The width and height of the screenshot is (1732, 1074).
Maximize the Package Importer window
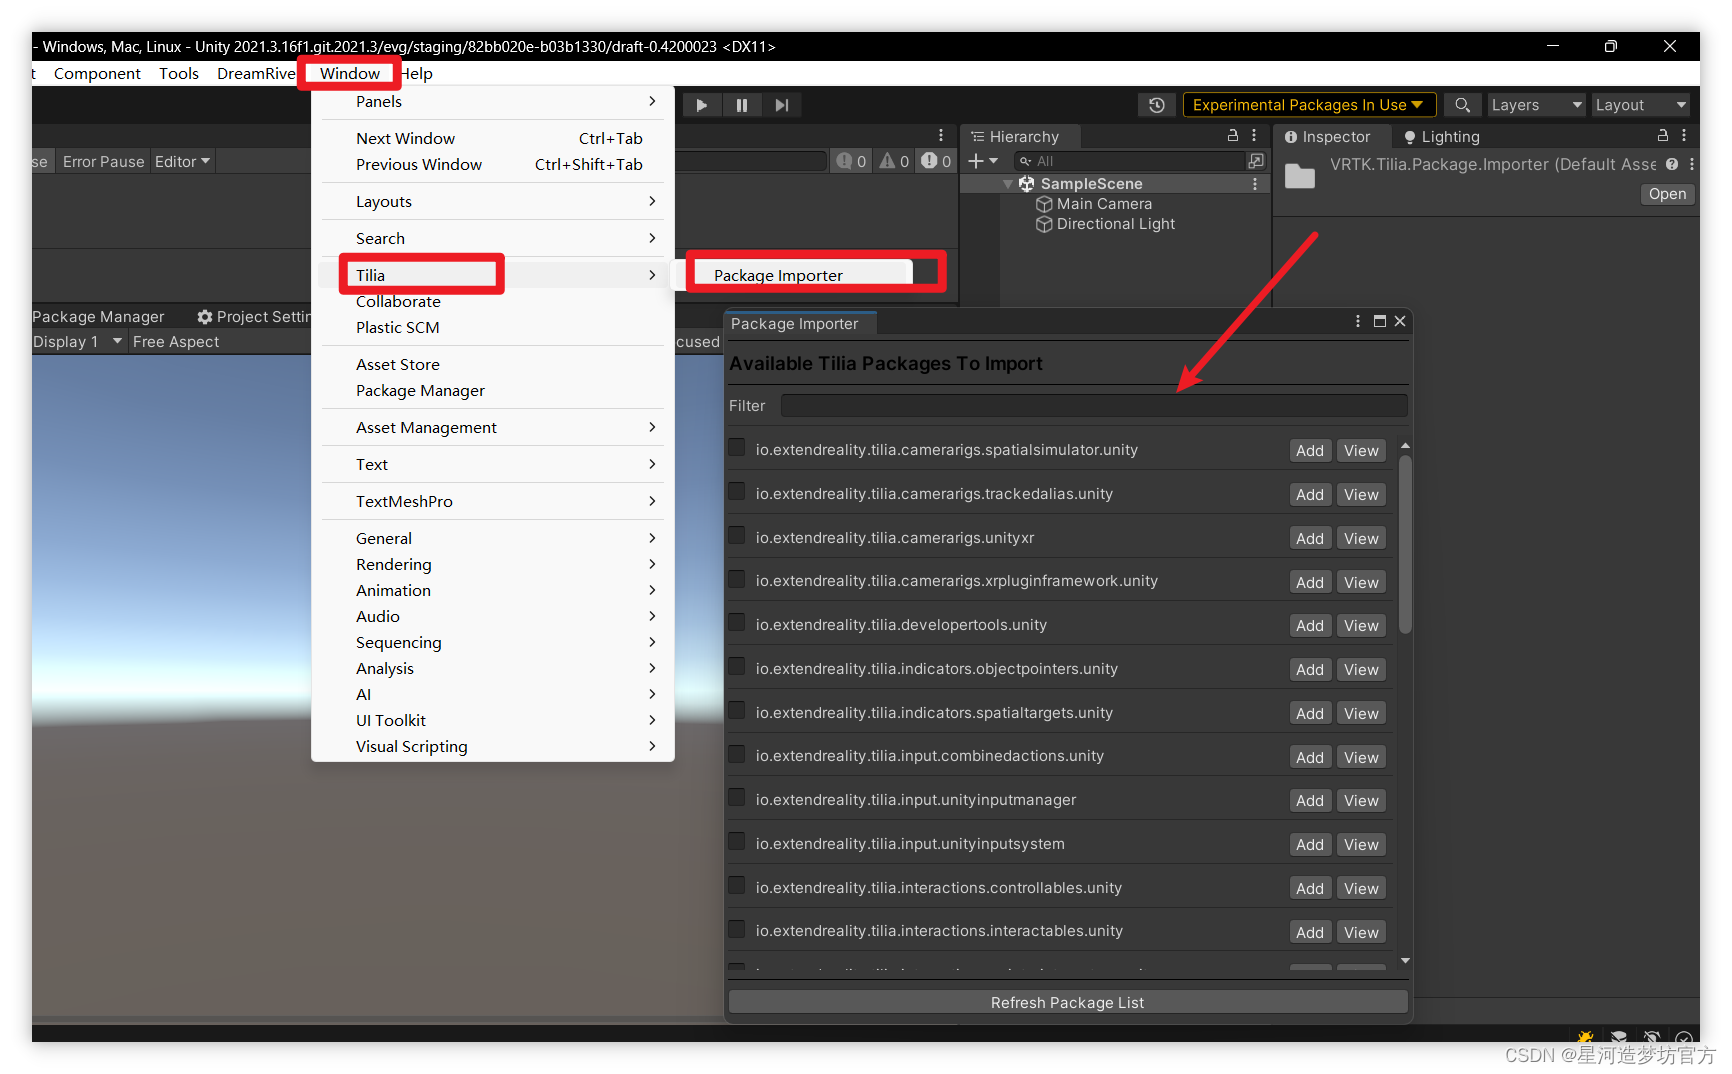[1380, 321]
